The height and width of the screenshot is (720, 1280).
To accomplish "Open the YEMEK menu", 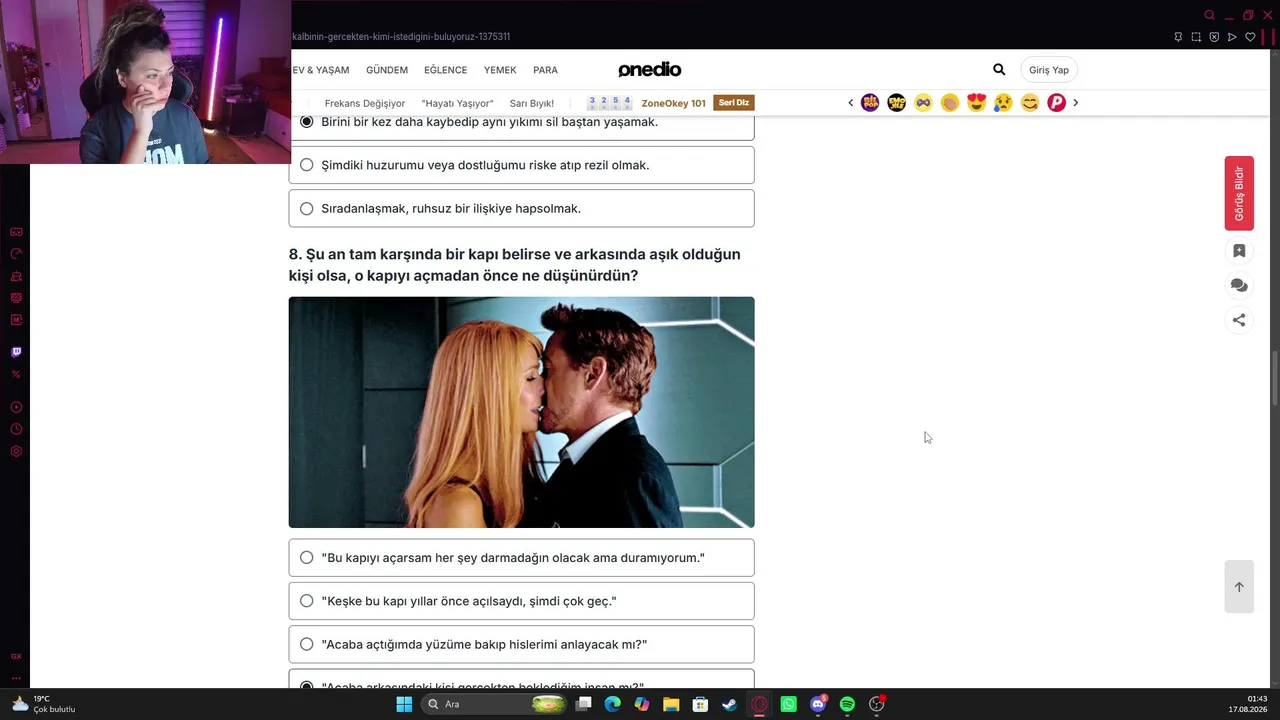I will (500, 70).
